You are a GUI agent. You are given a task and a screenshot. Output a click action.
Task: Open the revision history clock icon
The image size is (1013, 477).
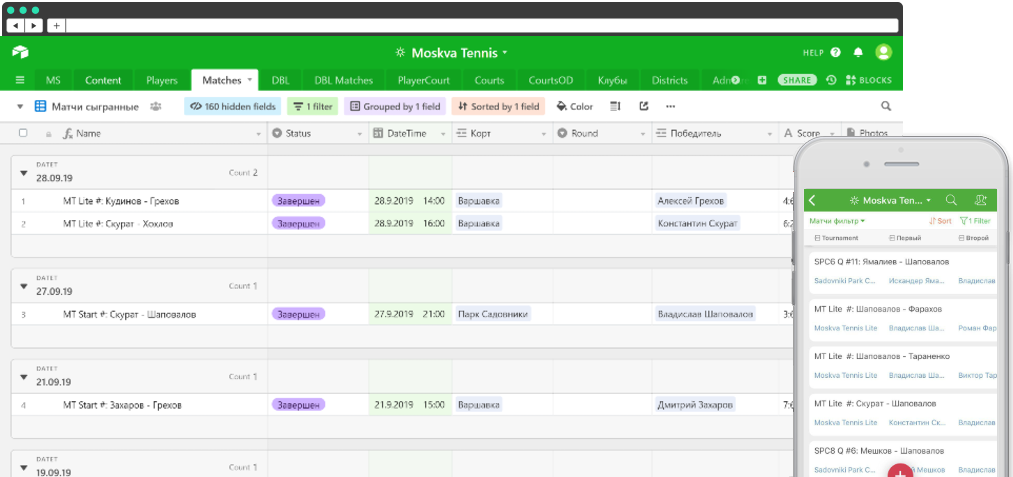click(x=831, y=80)
